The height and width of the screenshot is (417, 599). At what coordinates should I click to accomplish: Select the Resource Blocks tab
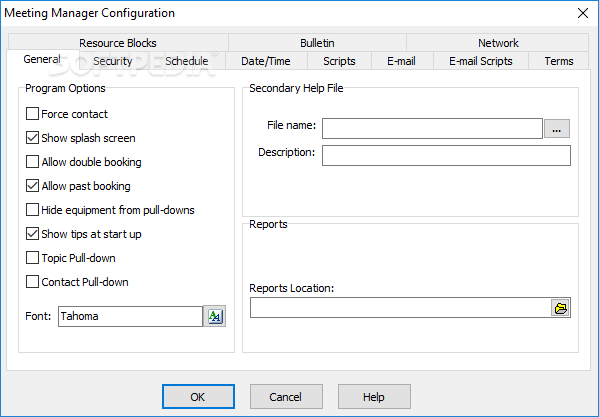pos(118,43)
